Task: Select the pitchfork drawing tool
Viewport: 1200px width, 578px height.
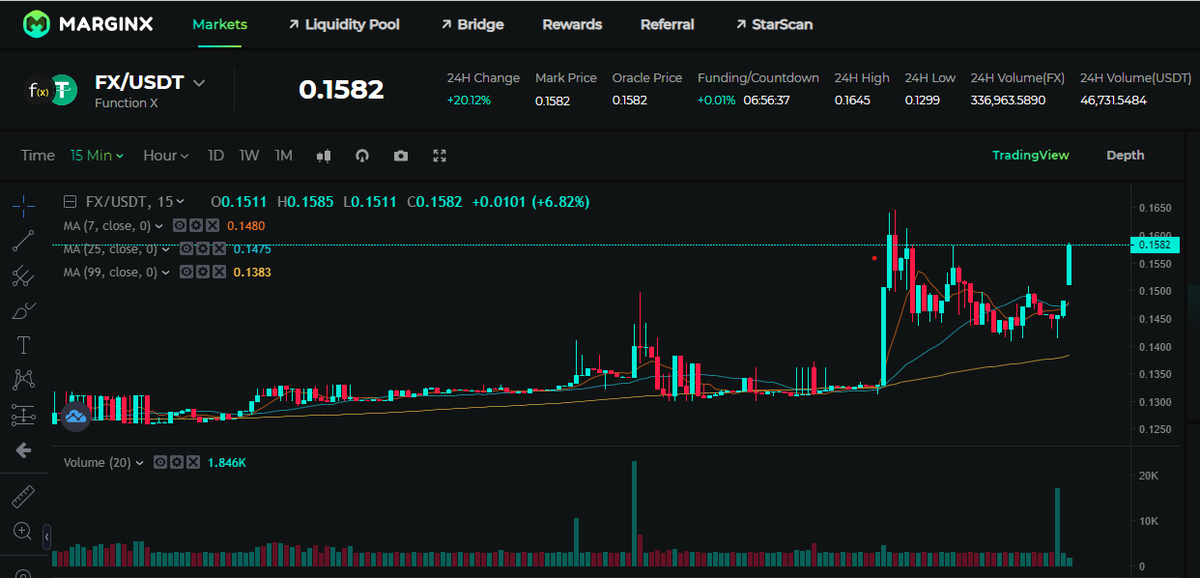Action: click(24, 276)
